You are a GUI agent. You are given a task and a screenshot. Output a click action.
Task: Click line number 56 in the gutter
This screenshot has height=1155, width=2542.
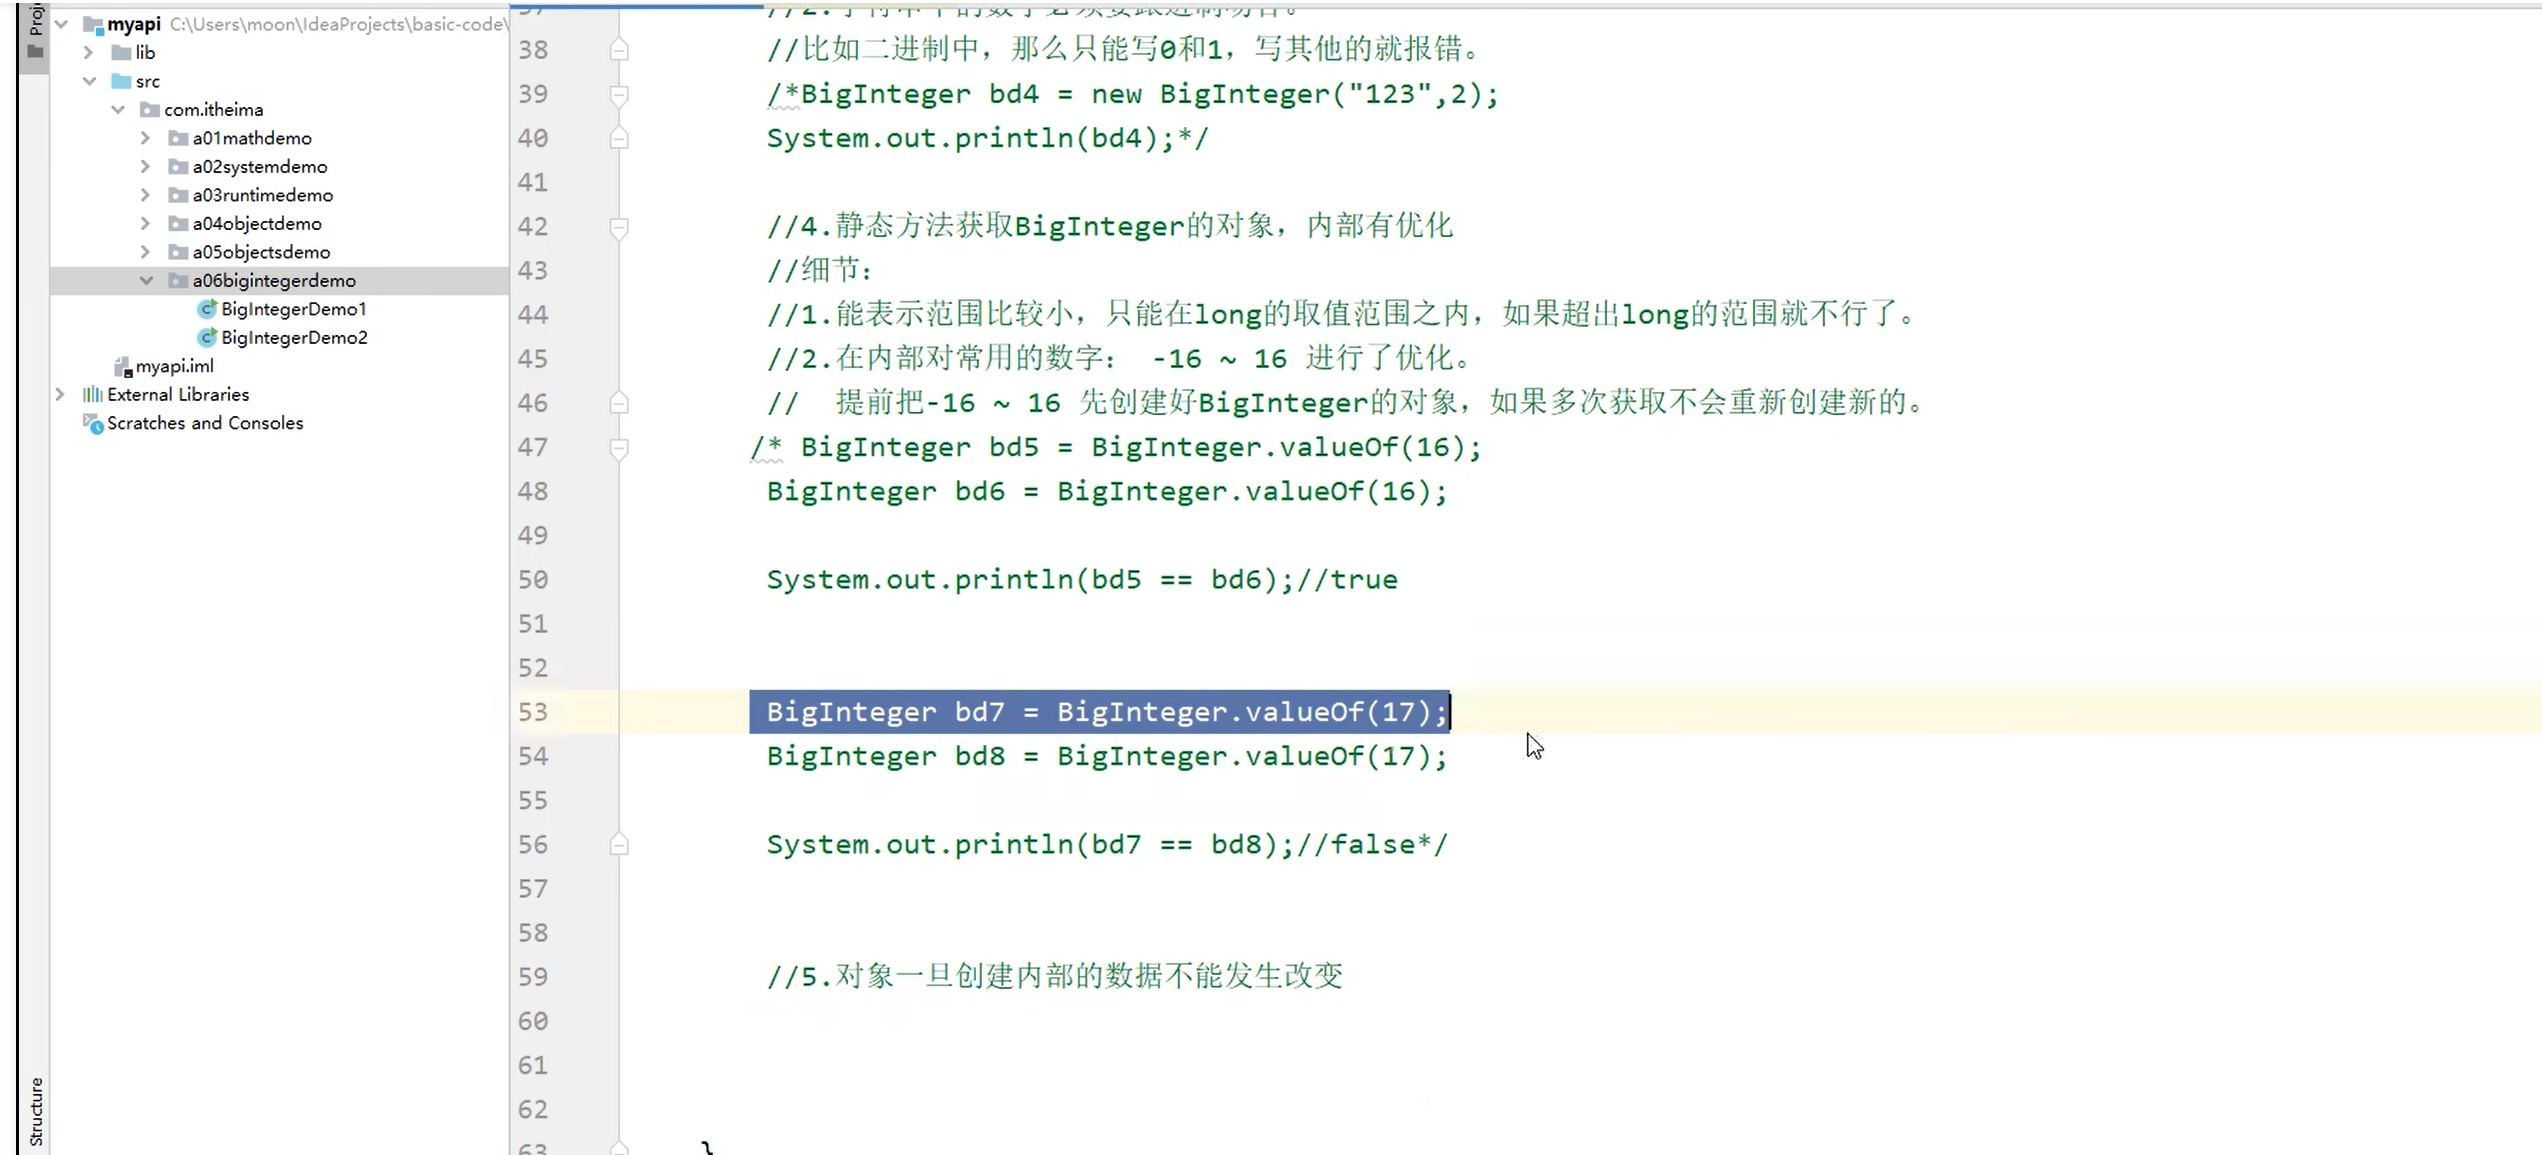click(533, 845)
